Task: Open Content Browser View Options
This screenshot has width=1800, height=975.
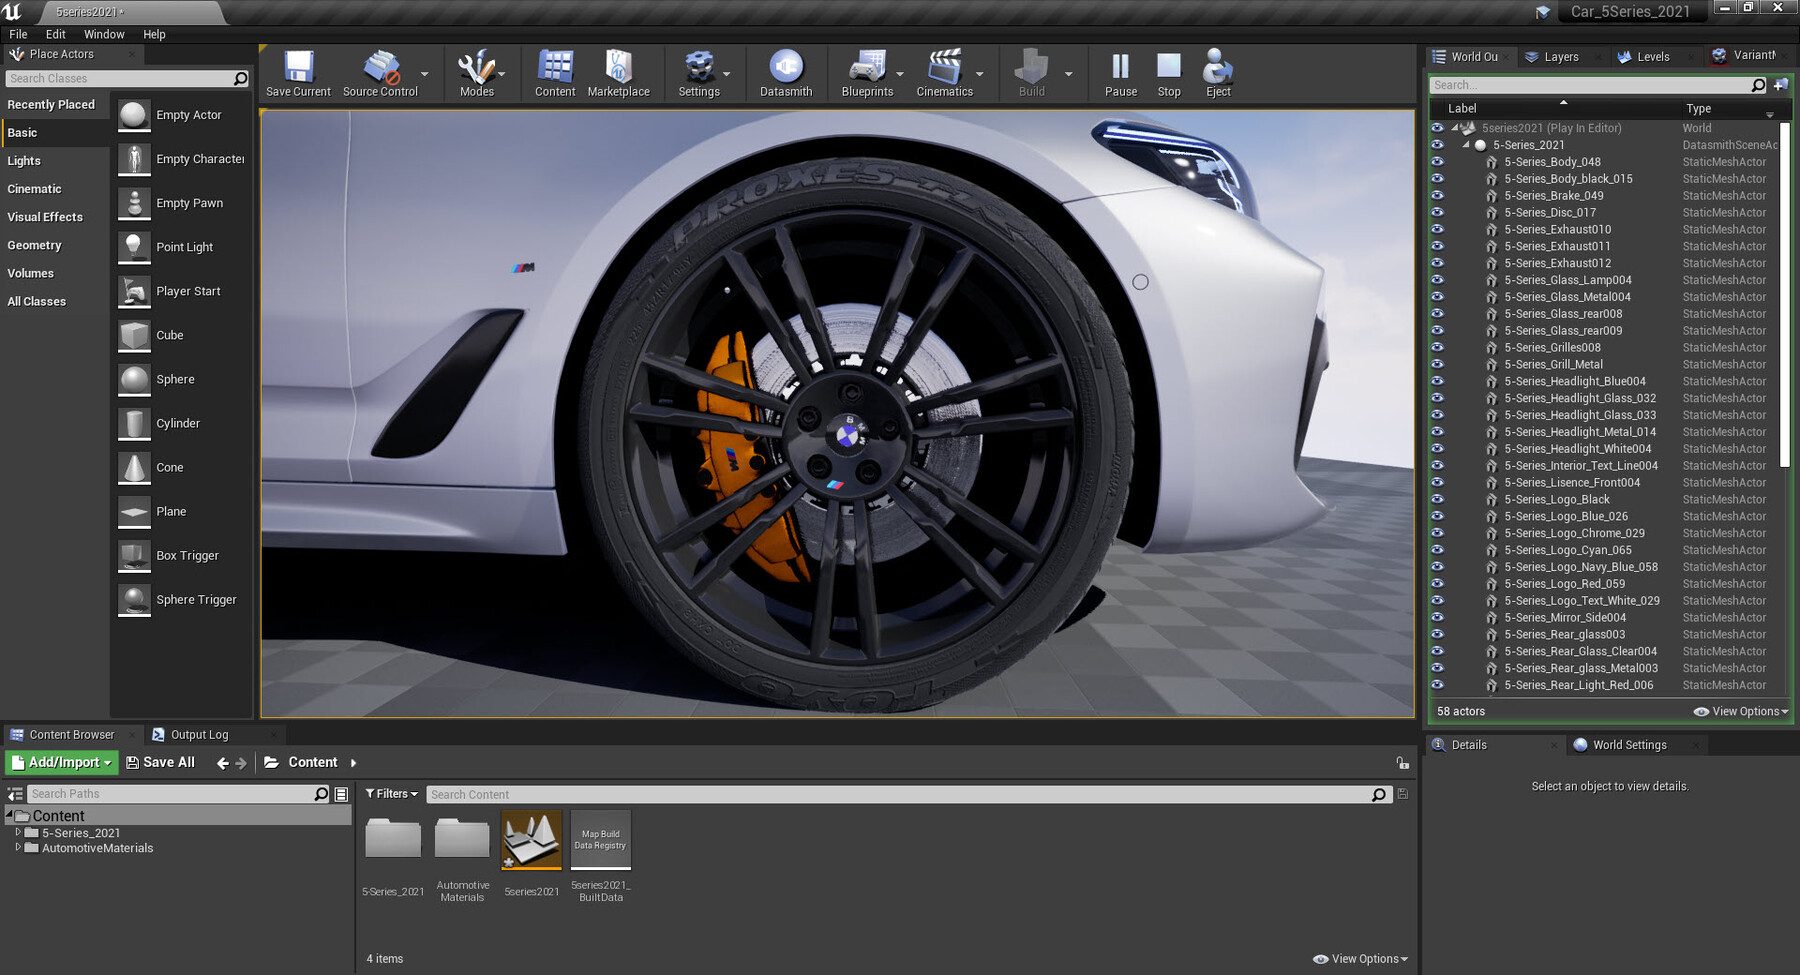Action: click(x=1360, y=959)
